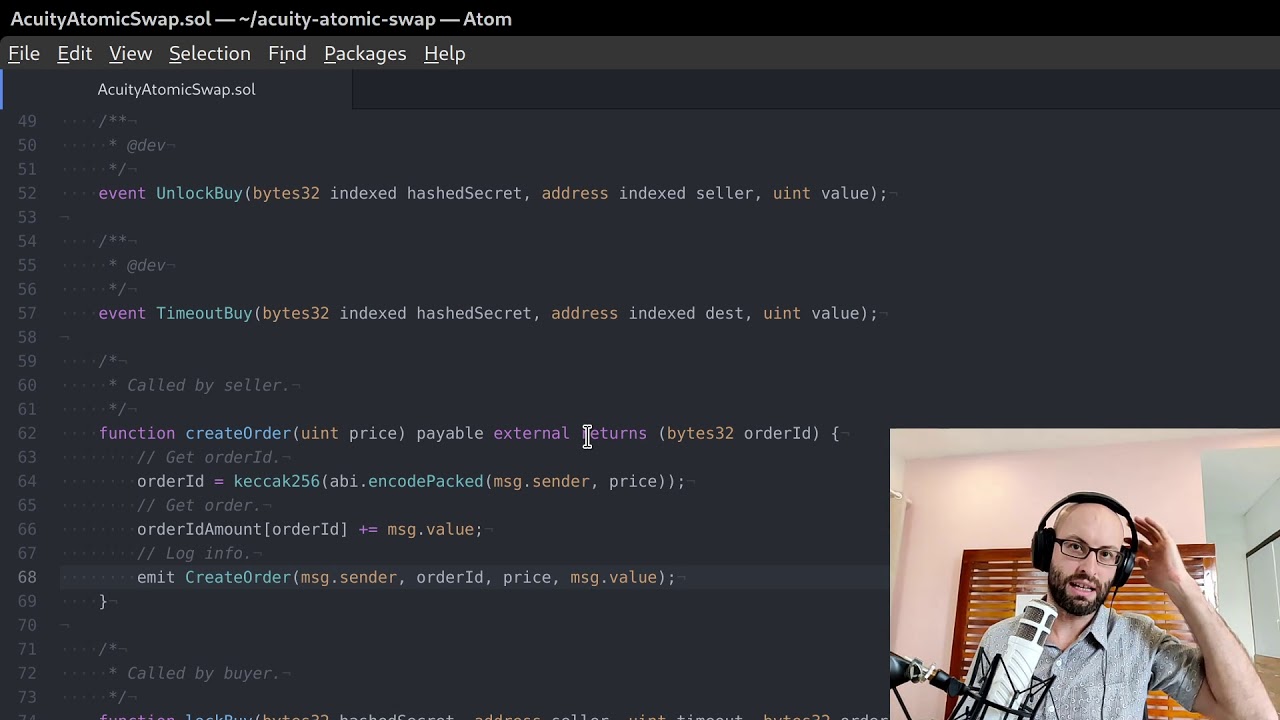
Task: Click line number 52 in the gutter
Action: pyautogui.click(x=27, y=193)
